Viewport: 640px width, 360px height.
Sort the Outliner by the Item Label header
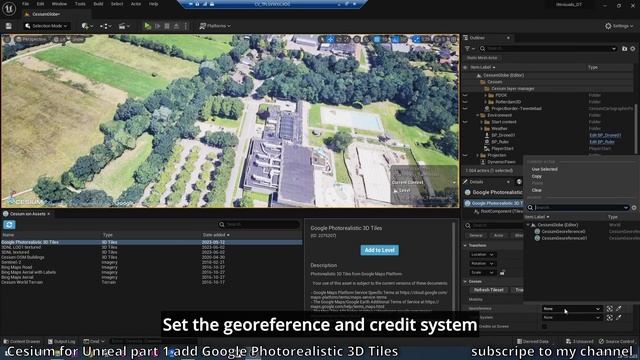point(482,67)
